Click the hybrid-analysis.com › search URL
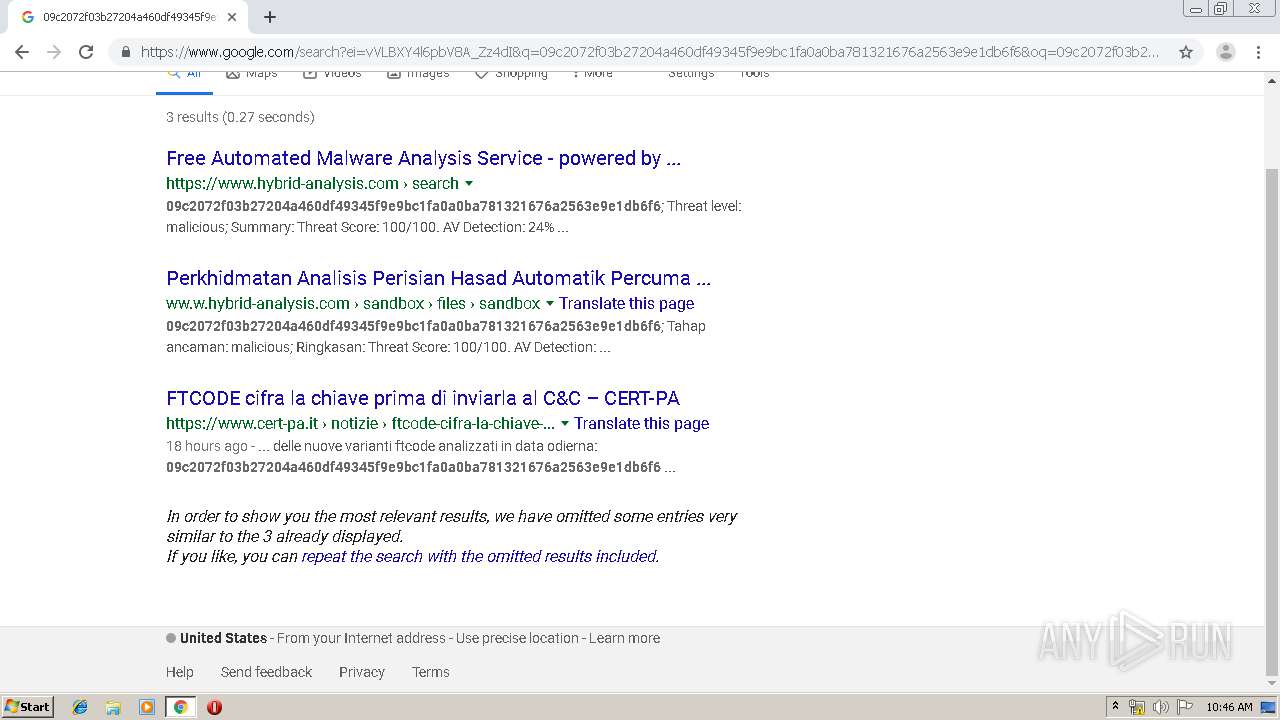Image resolution: width=1280 pixels, height=720 pixels. [x=312, y=183]
